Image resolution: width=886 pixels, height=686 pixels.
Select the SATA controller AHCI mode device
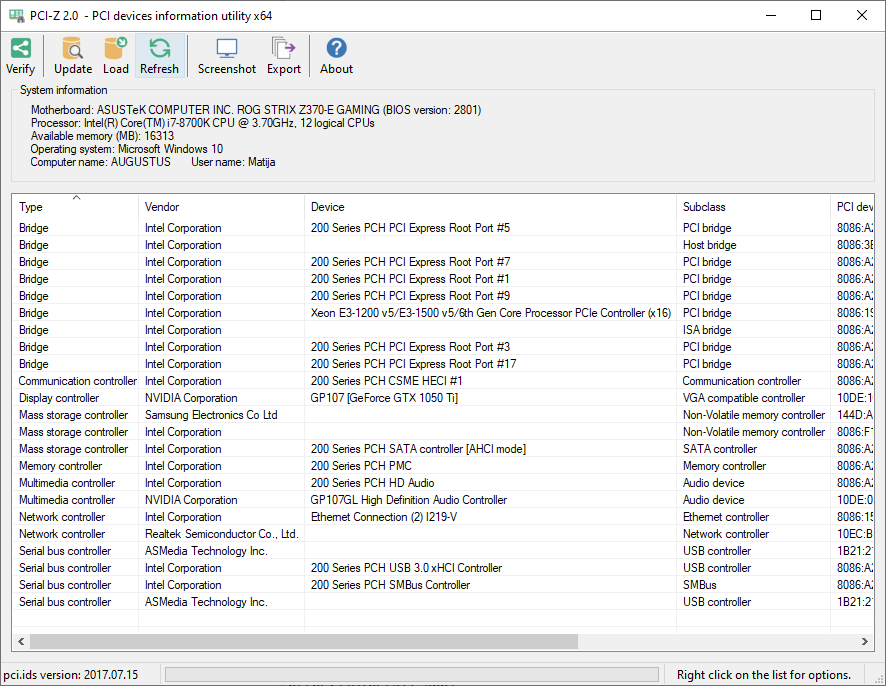tap(418, 449)
